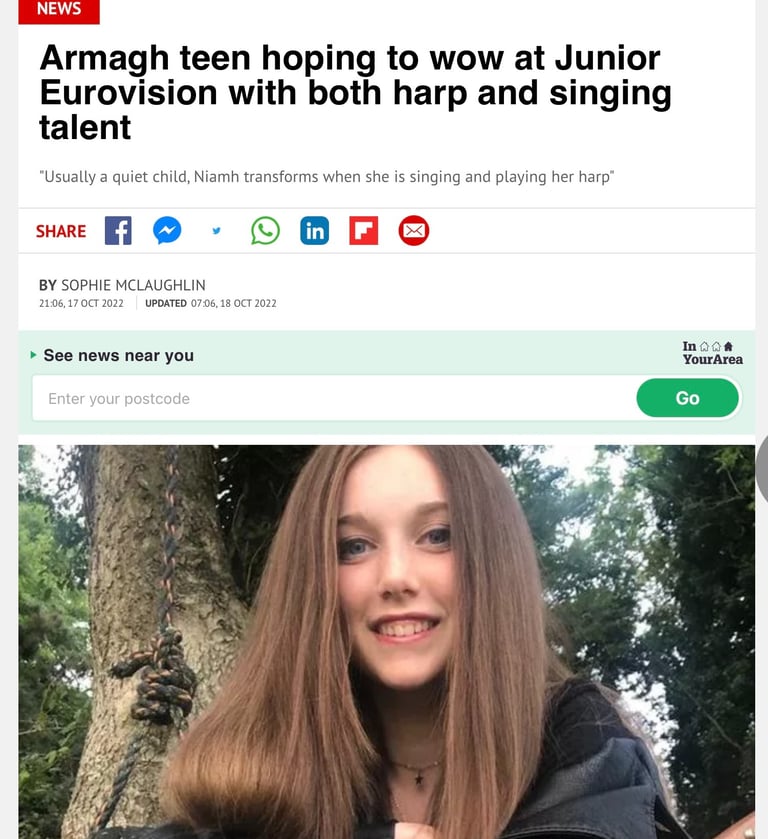The image size is (768, 839).
Task: Click the See news near you heading
Action: pos(119,355)
